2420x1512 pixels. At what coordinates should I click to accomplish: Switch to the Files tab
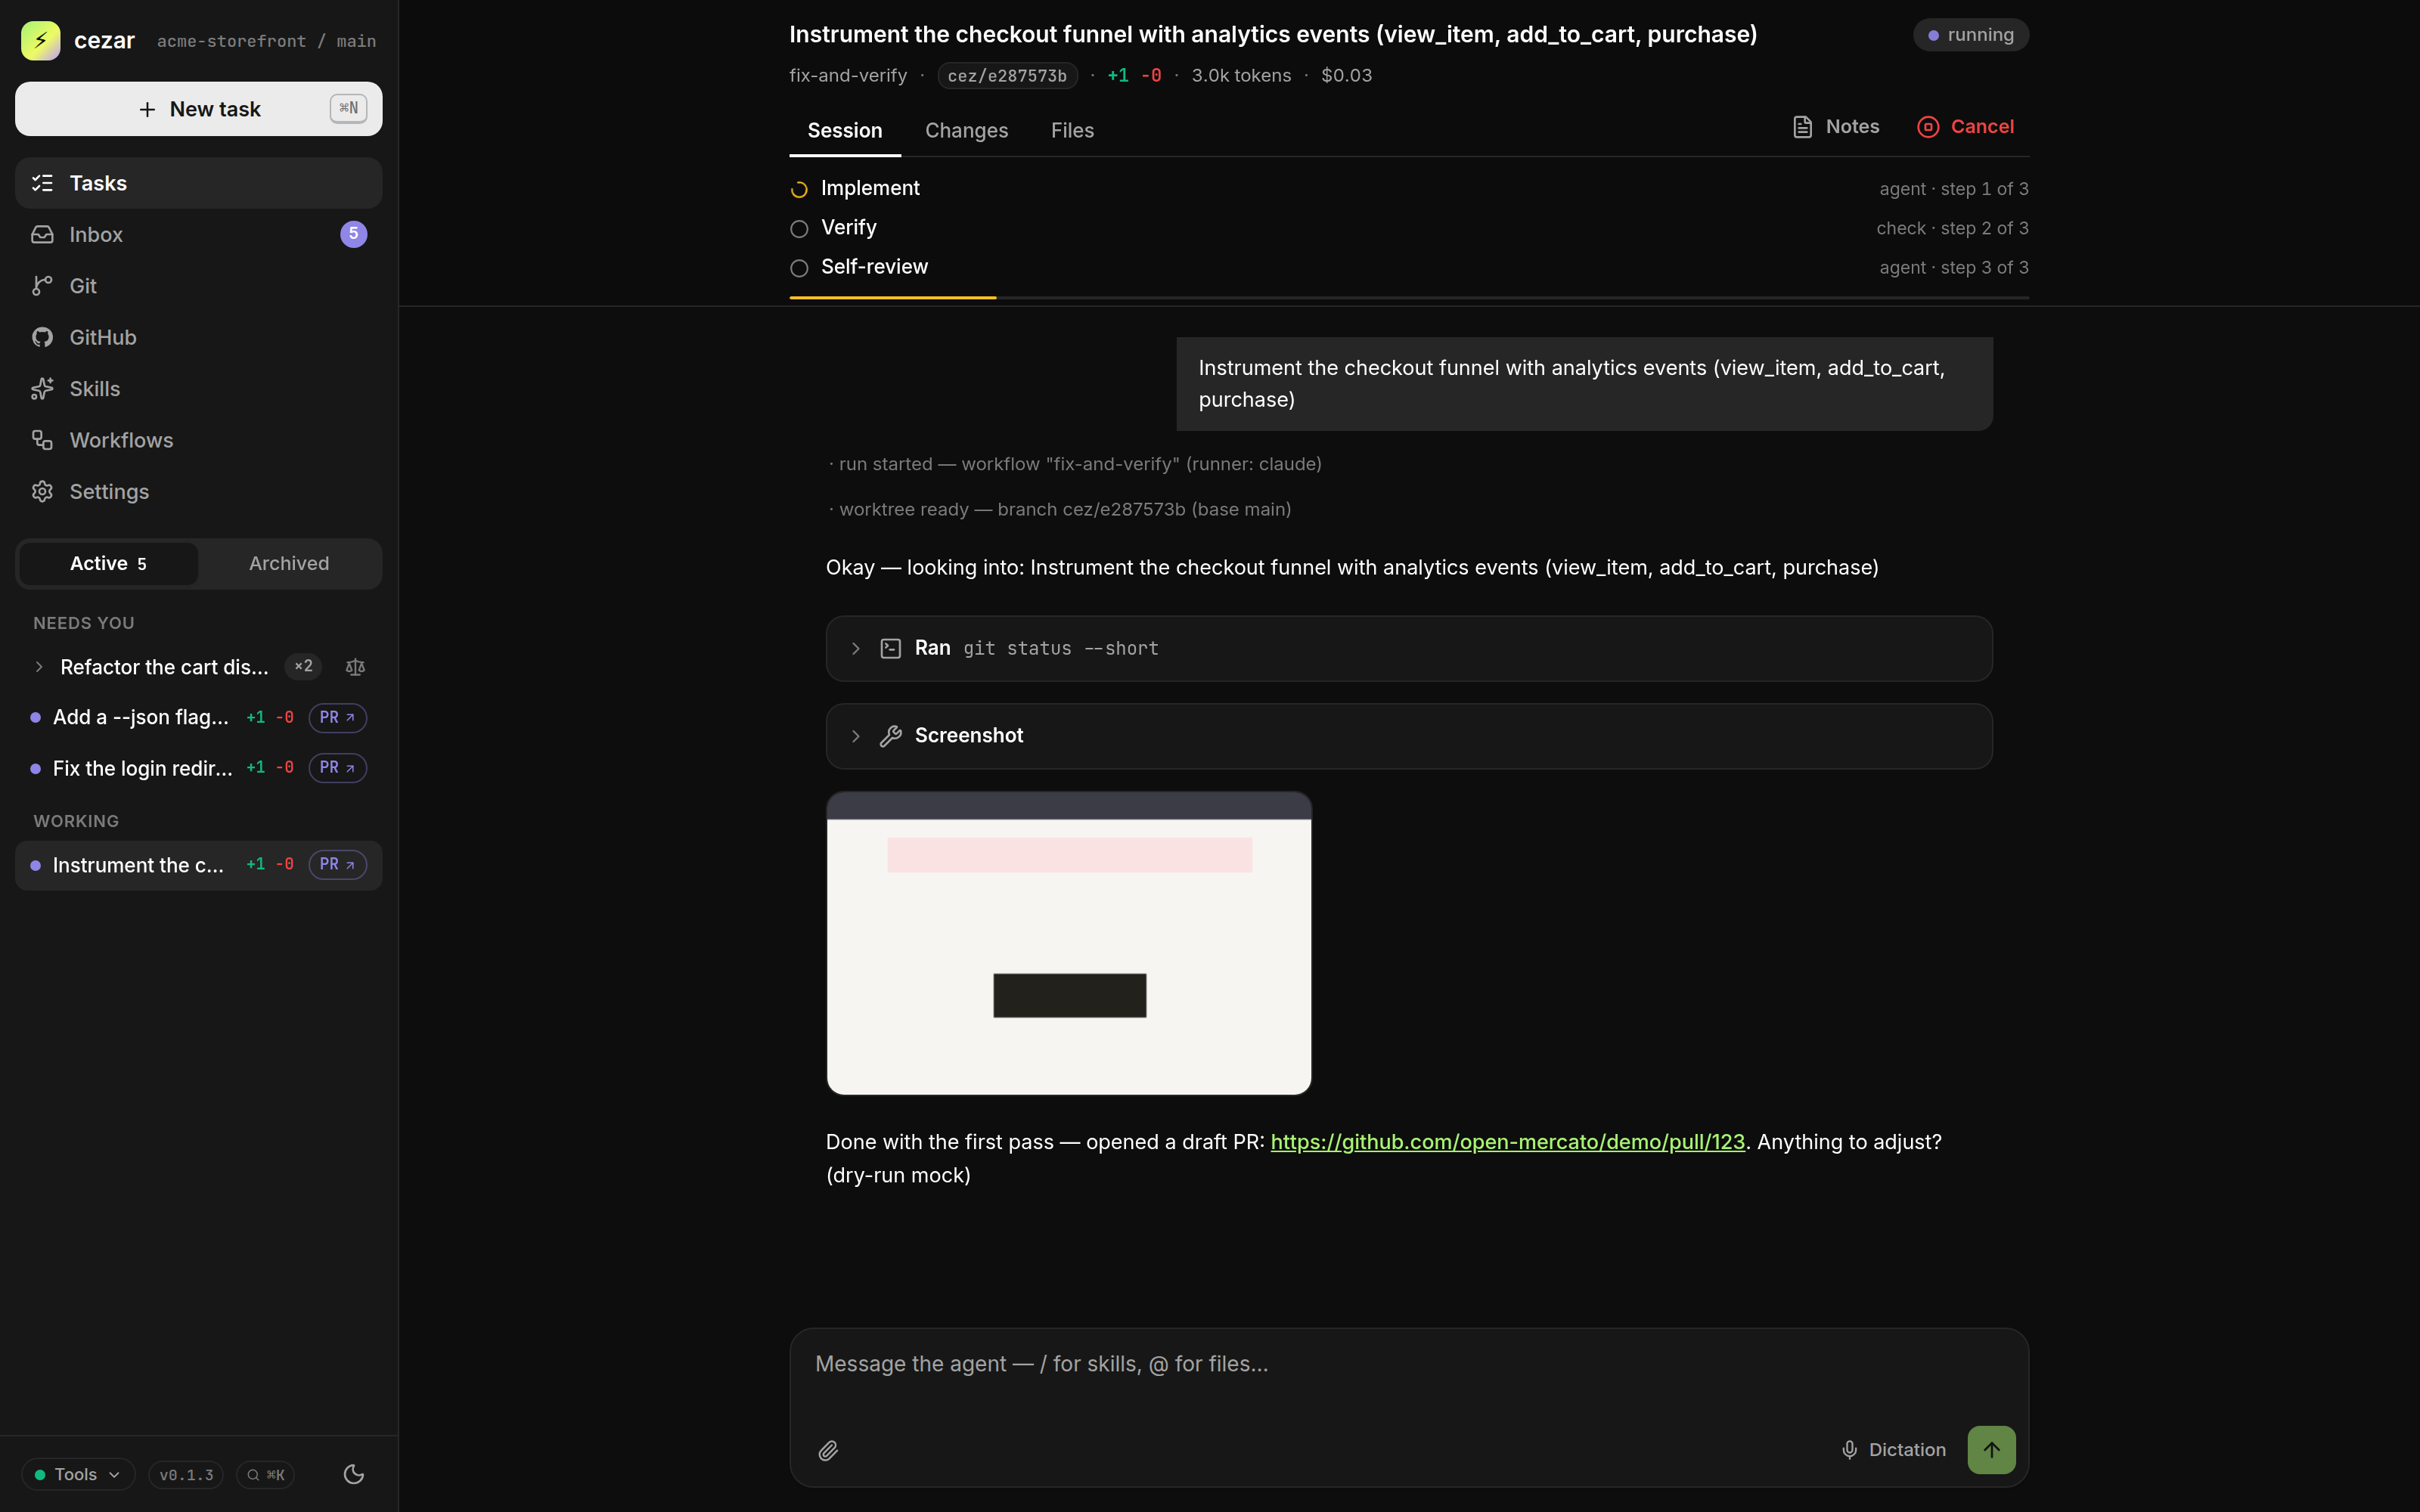pyautogui.click(x=1072, y=131)
